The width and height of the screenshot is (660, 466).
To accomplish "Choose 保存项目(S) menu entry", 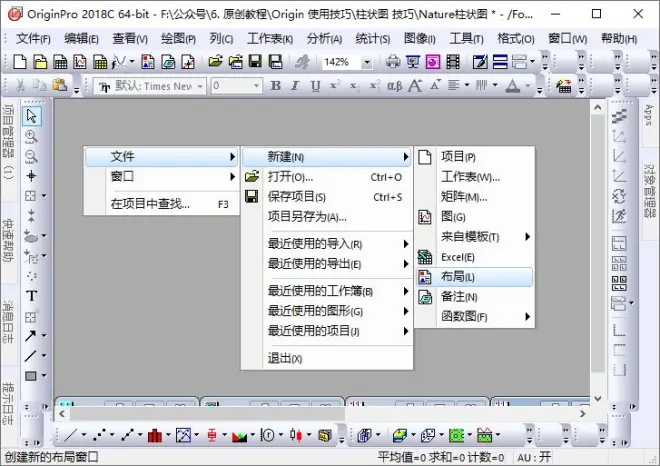I will (x=327, y=197).
